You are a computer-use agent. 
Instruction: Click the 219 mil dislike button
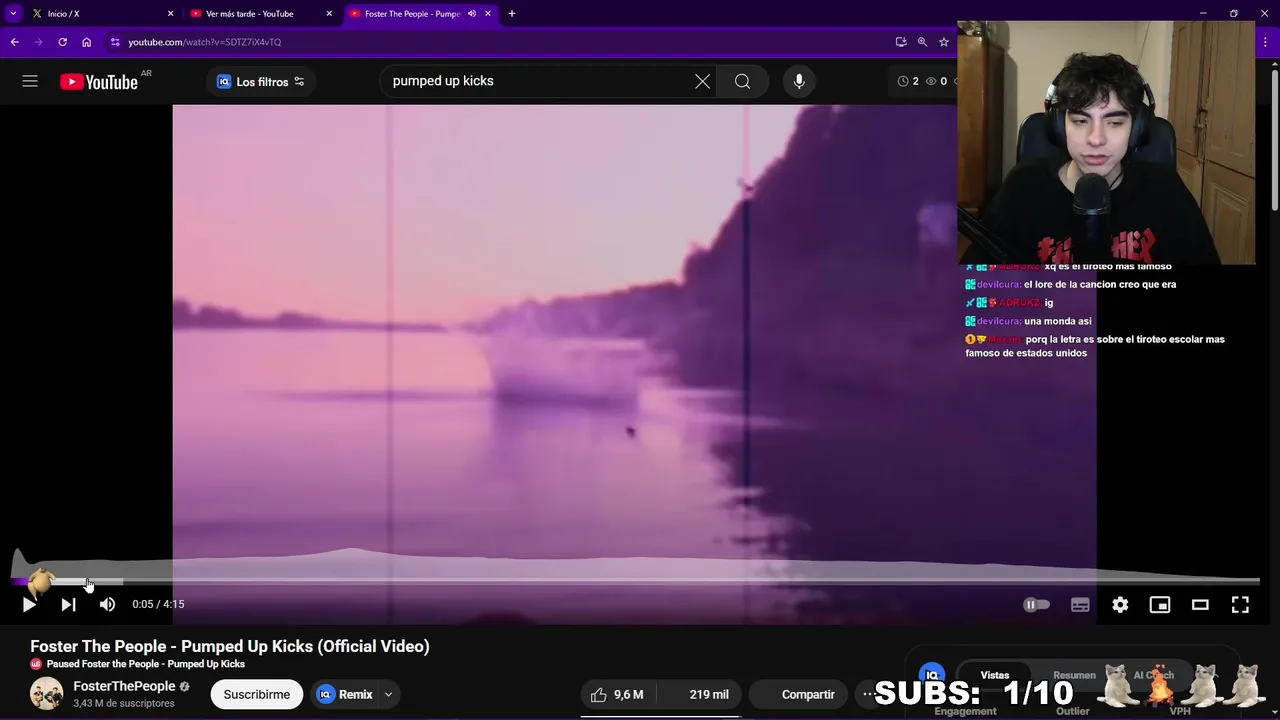700,694
